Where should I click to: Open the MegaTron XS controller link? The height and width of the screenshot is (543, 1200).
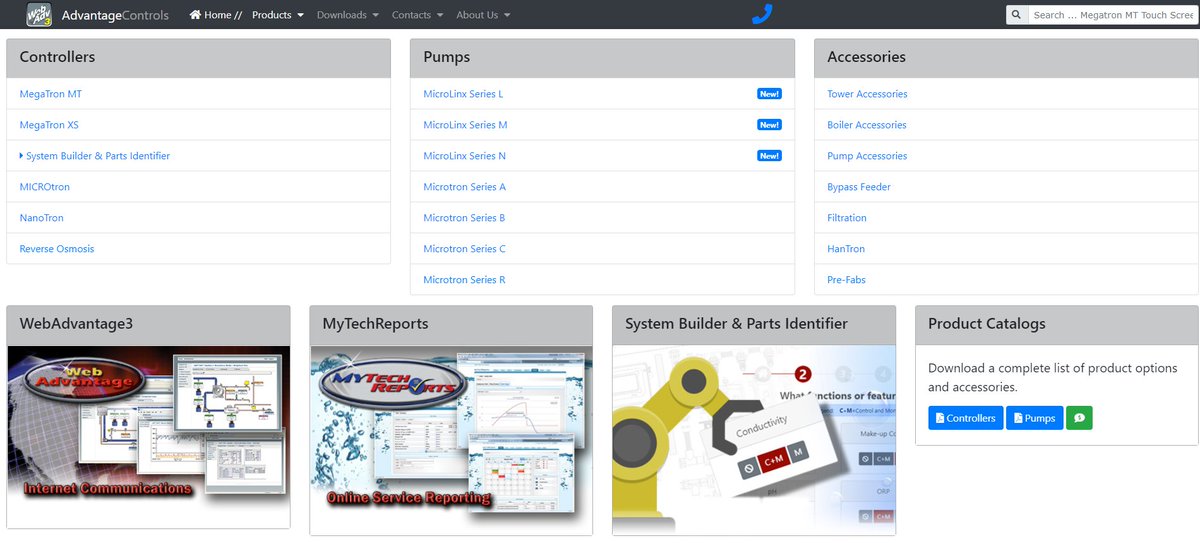tap(49, 125)
